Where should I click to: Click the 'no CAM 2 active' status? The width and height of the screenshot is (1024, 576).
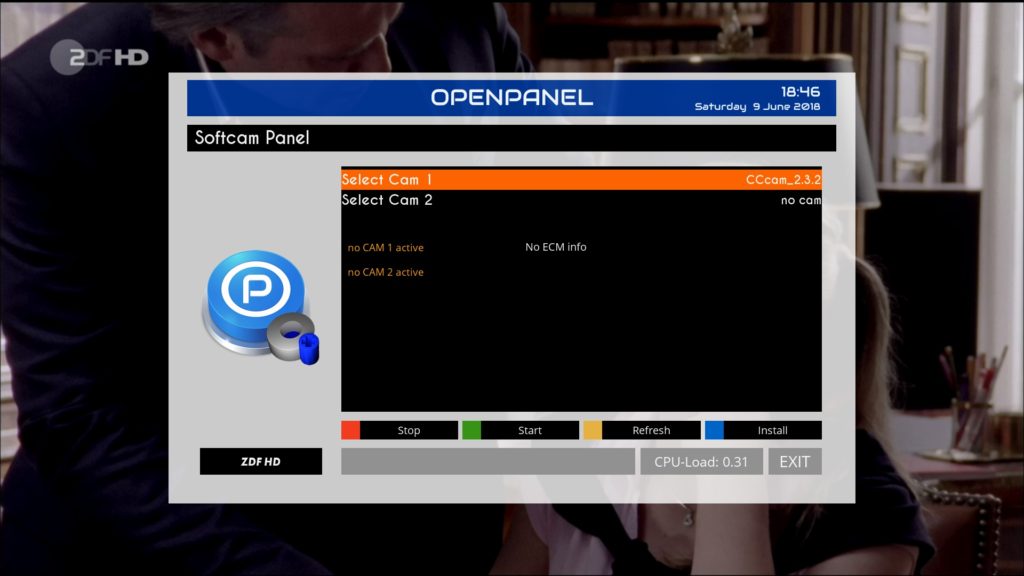(x=385, y=272)
